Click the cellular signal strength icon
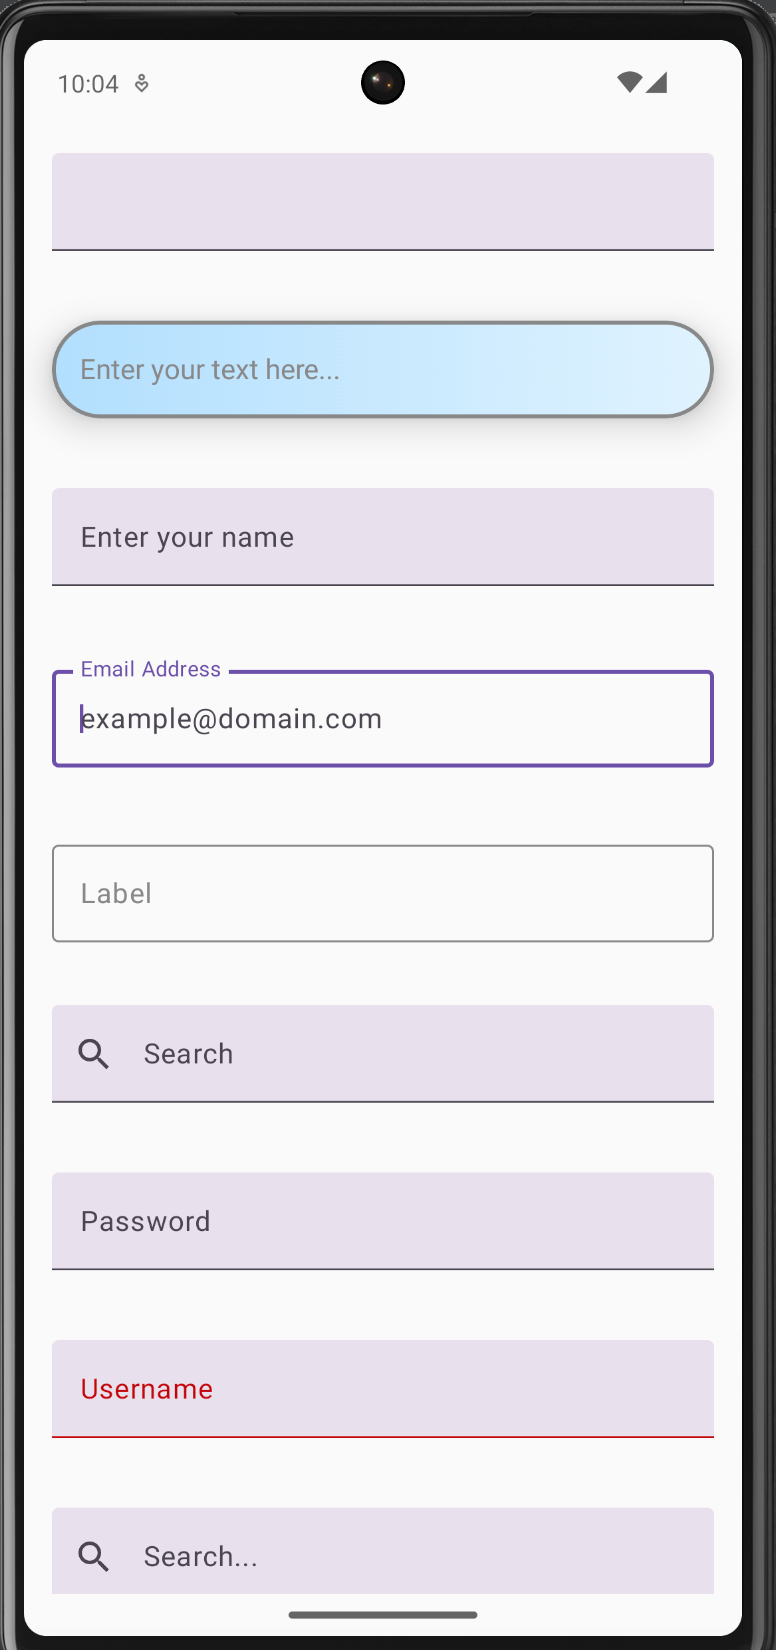 656,83
